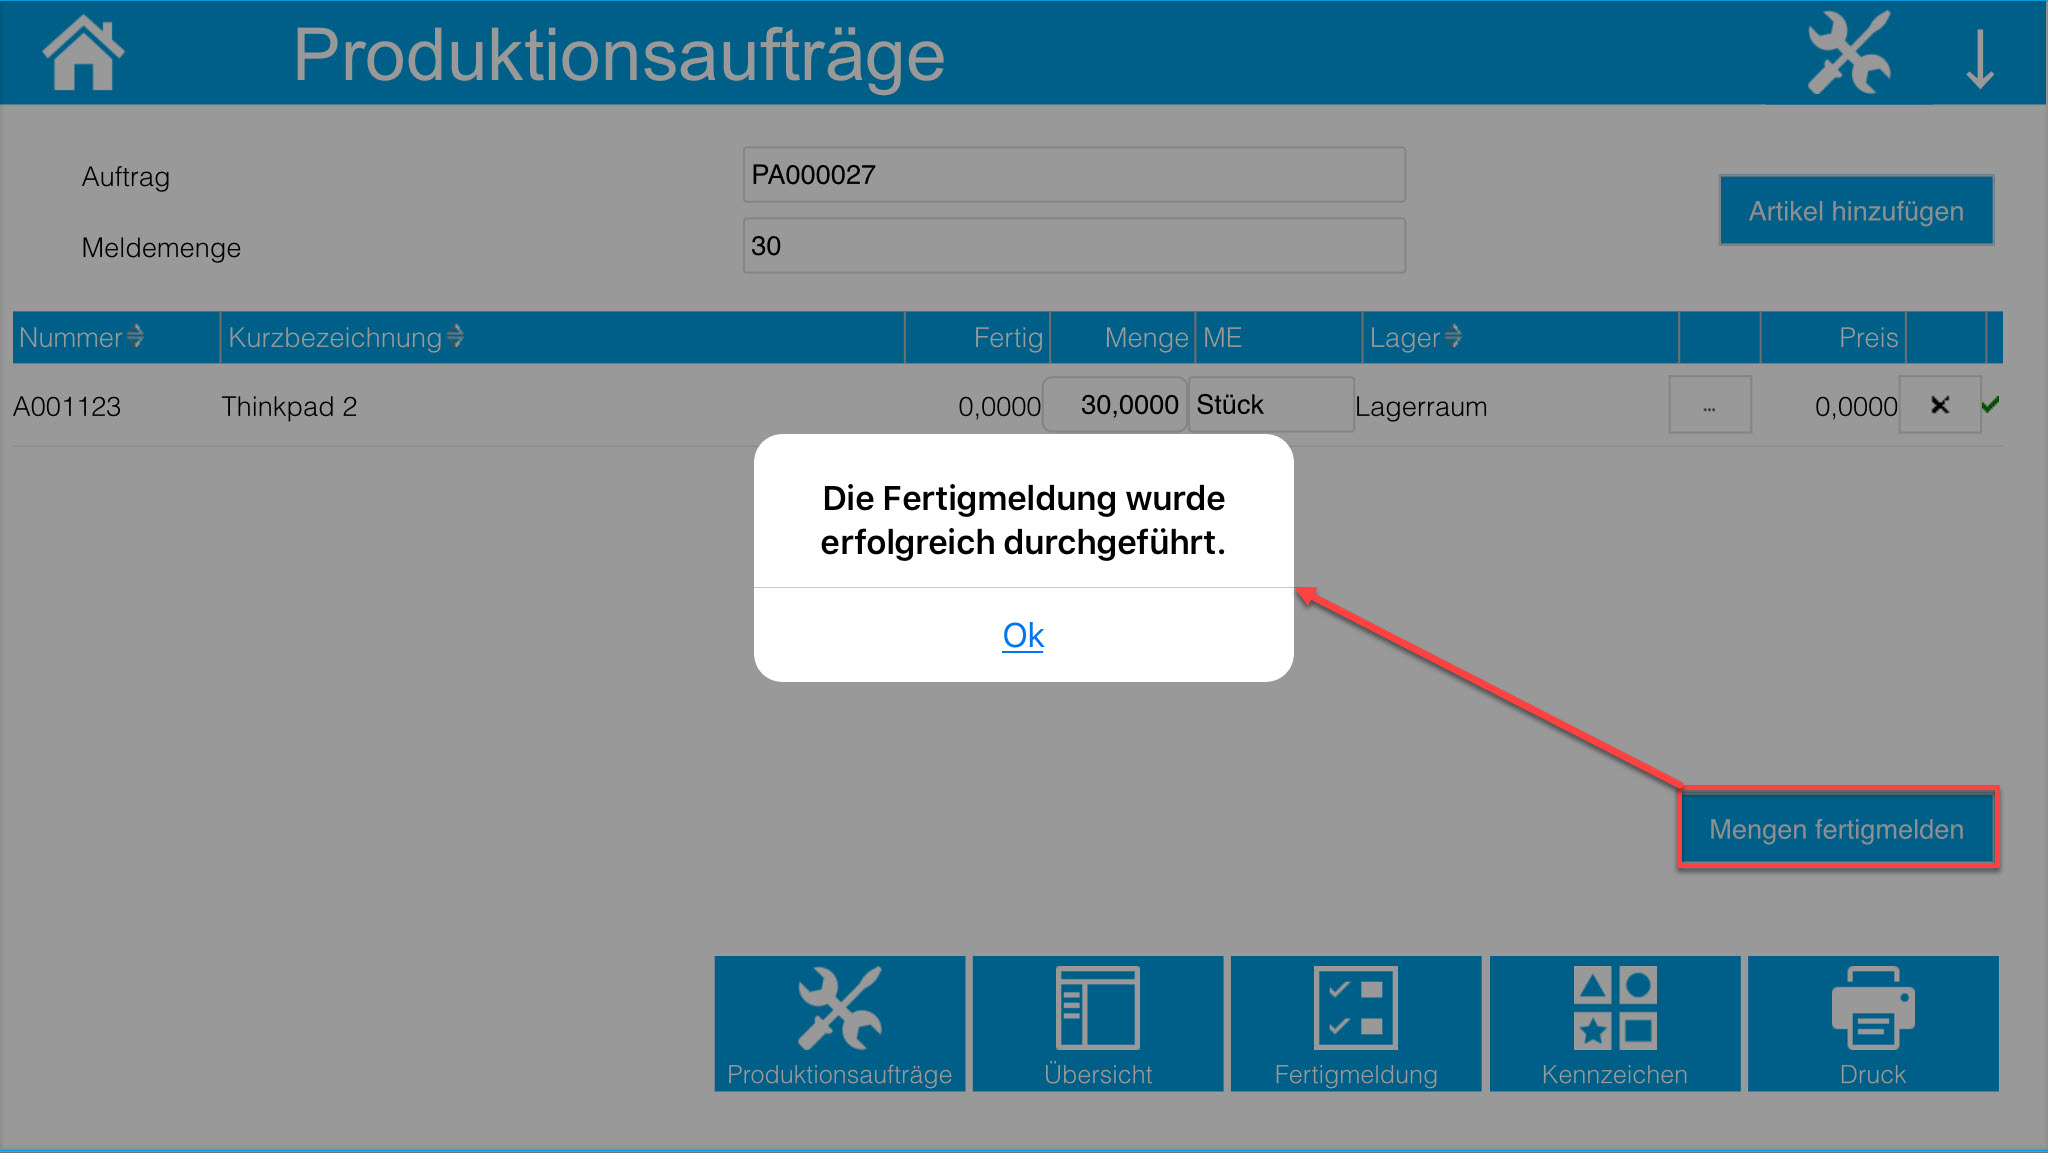
Task: Click the down arrow icon in header
Action: point(1979,58)
